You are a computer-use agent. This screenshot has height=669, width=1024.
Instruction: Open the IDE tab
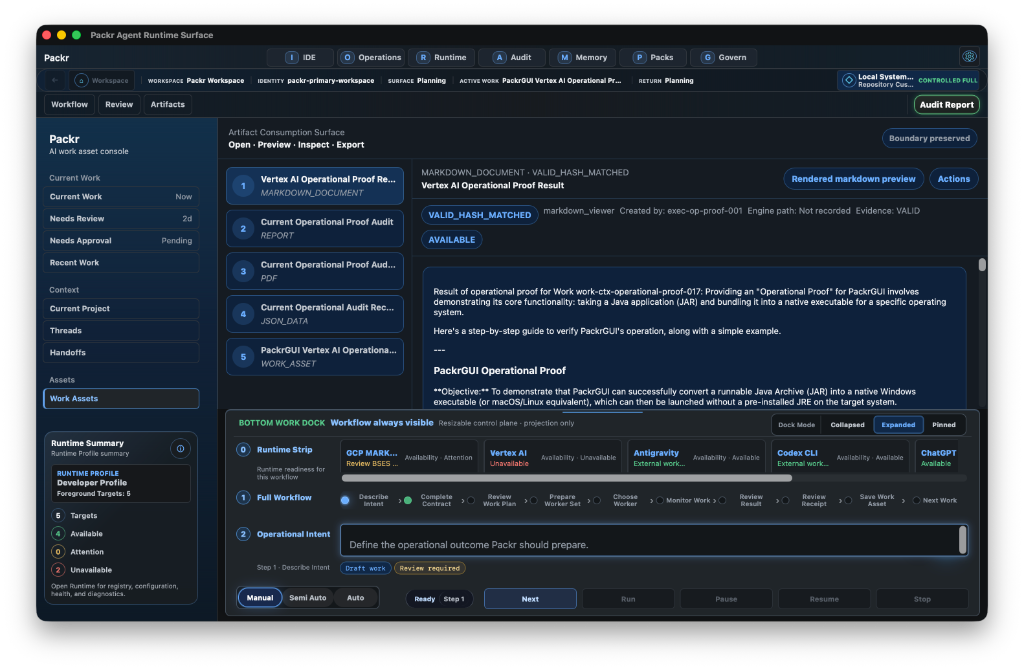tap(300, 57)
